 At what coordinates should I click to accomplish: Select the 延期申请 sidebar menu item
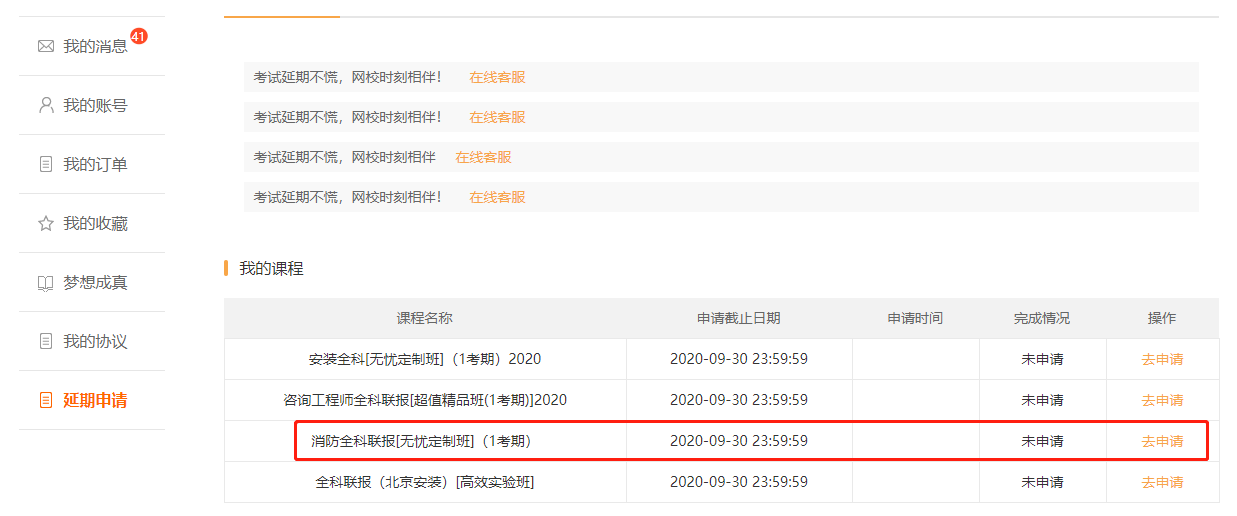coord(95,400)
